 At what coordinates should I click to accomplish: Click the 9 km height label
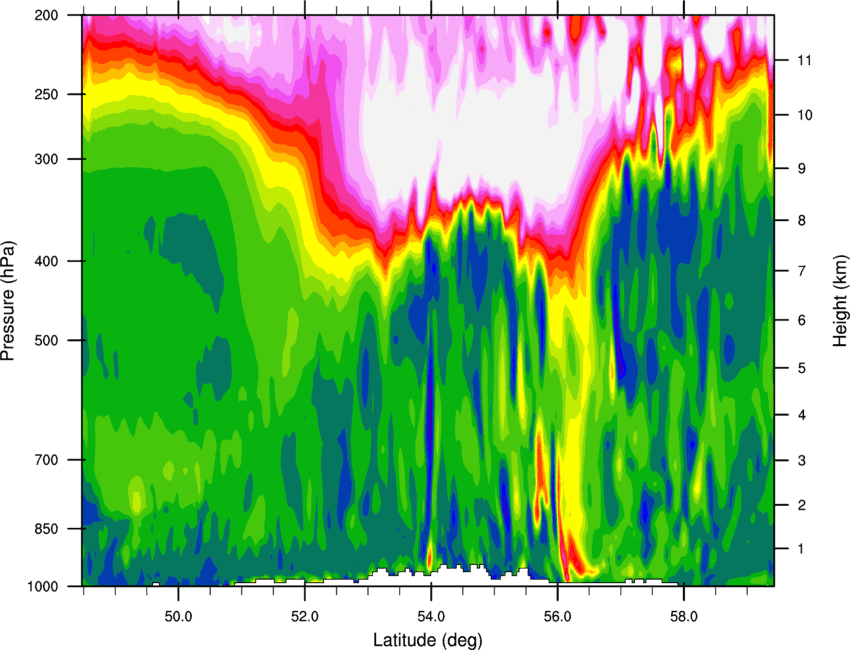pyautogui.click(x=802, y=169)
